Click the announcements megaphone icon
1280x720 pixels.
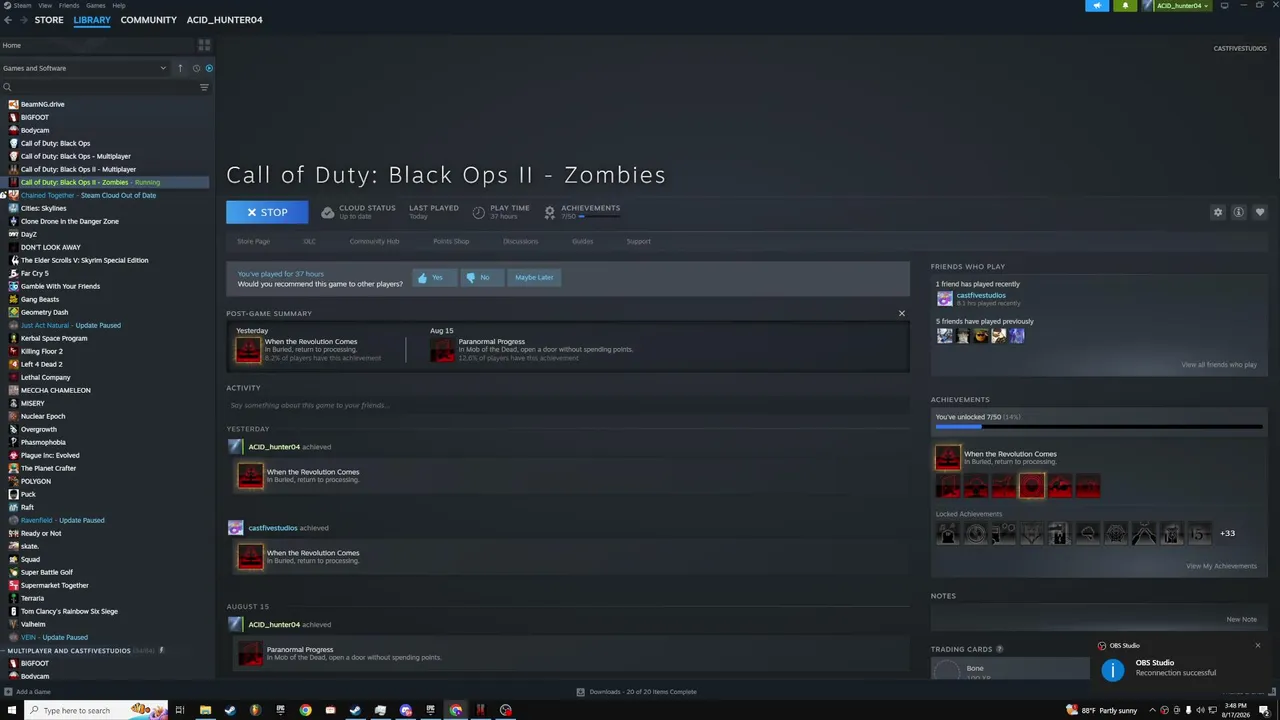[x=1097, y=5]
